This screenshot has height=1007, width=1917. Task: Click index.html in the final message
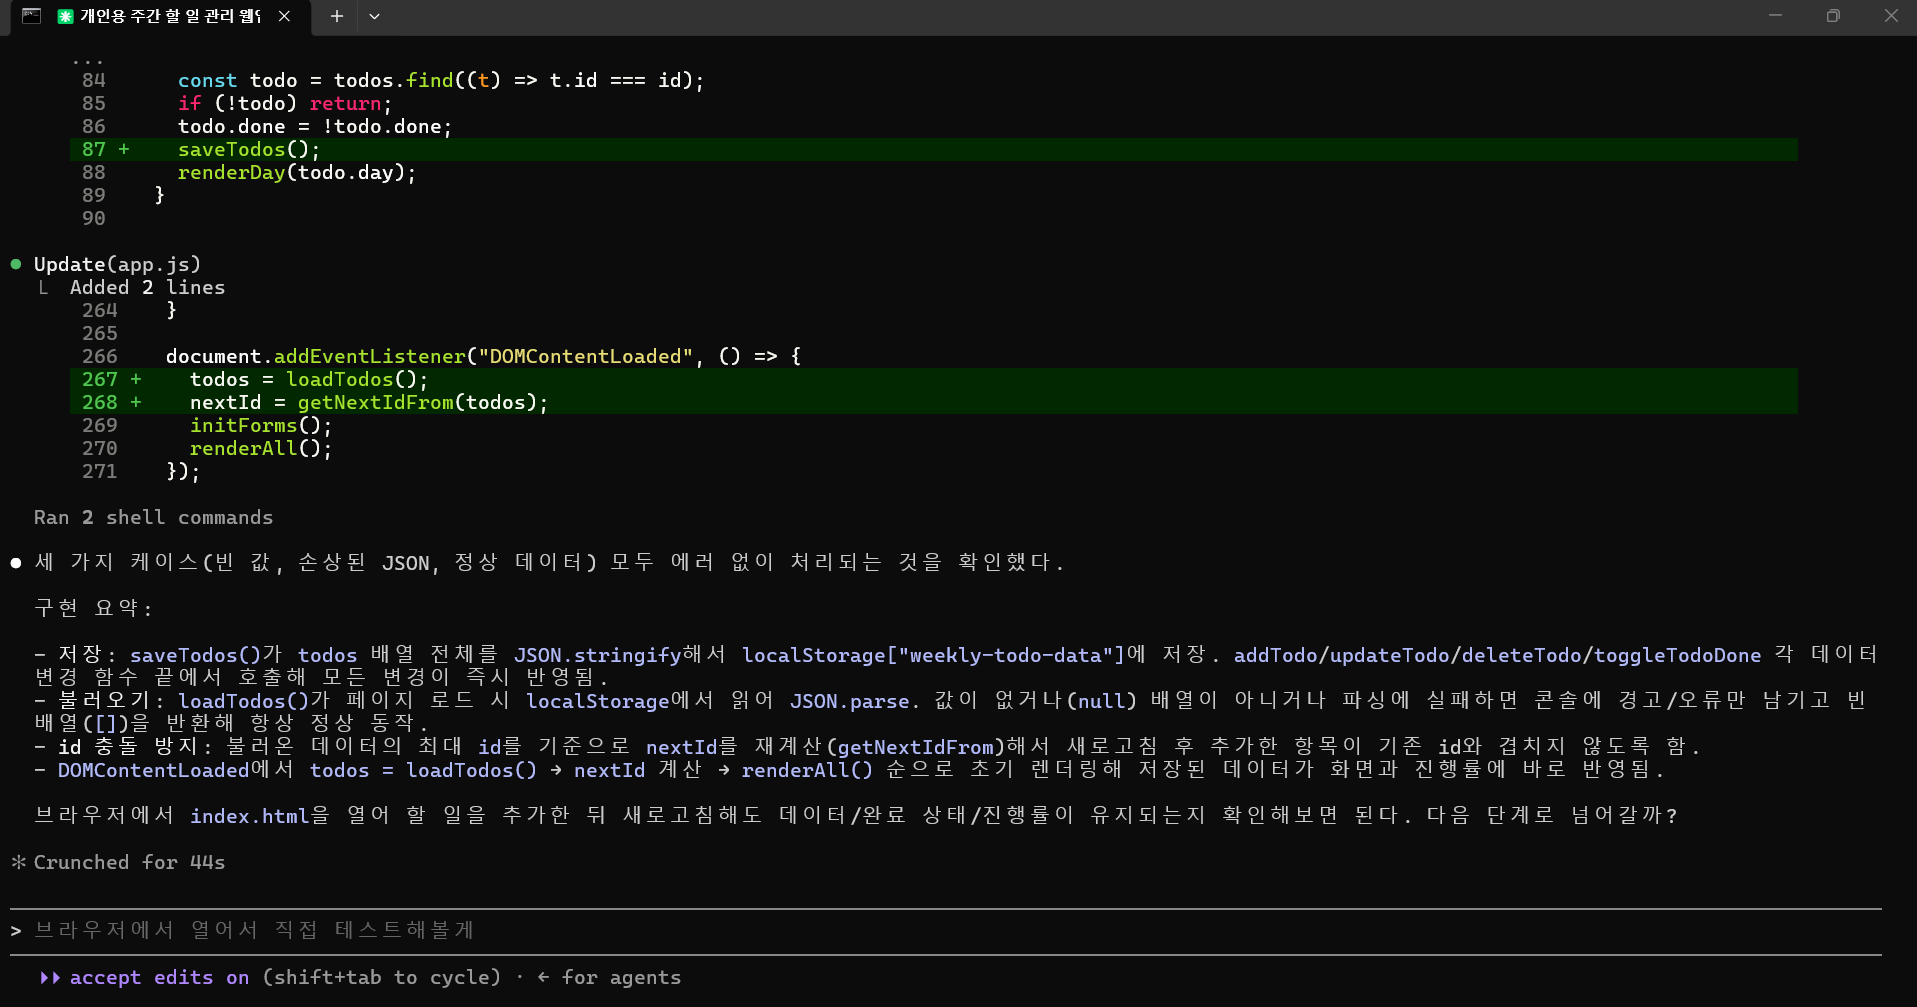click(250, 816)
